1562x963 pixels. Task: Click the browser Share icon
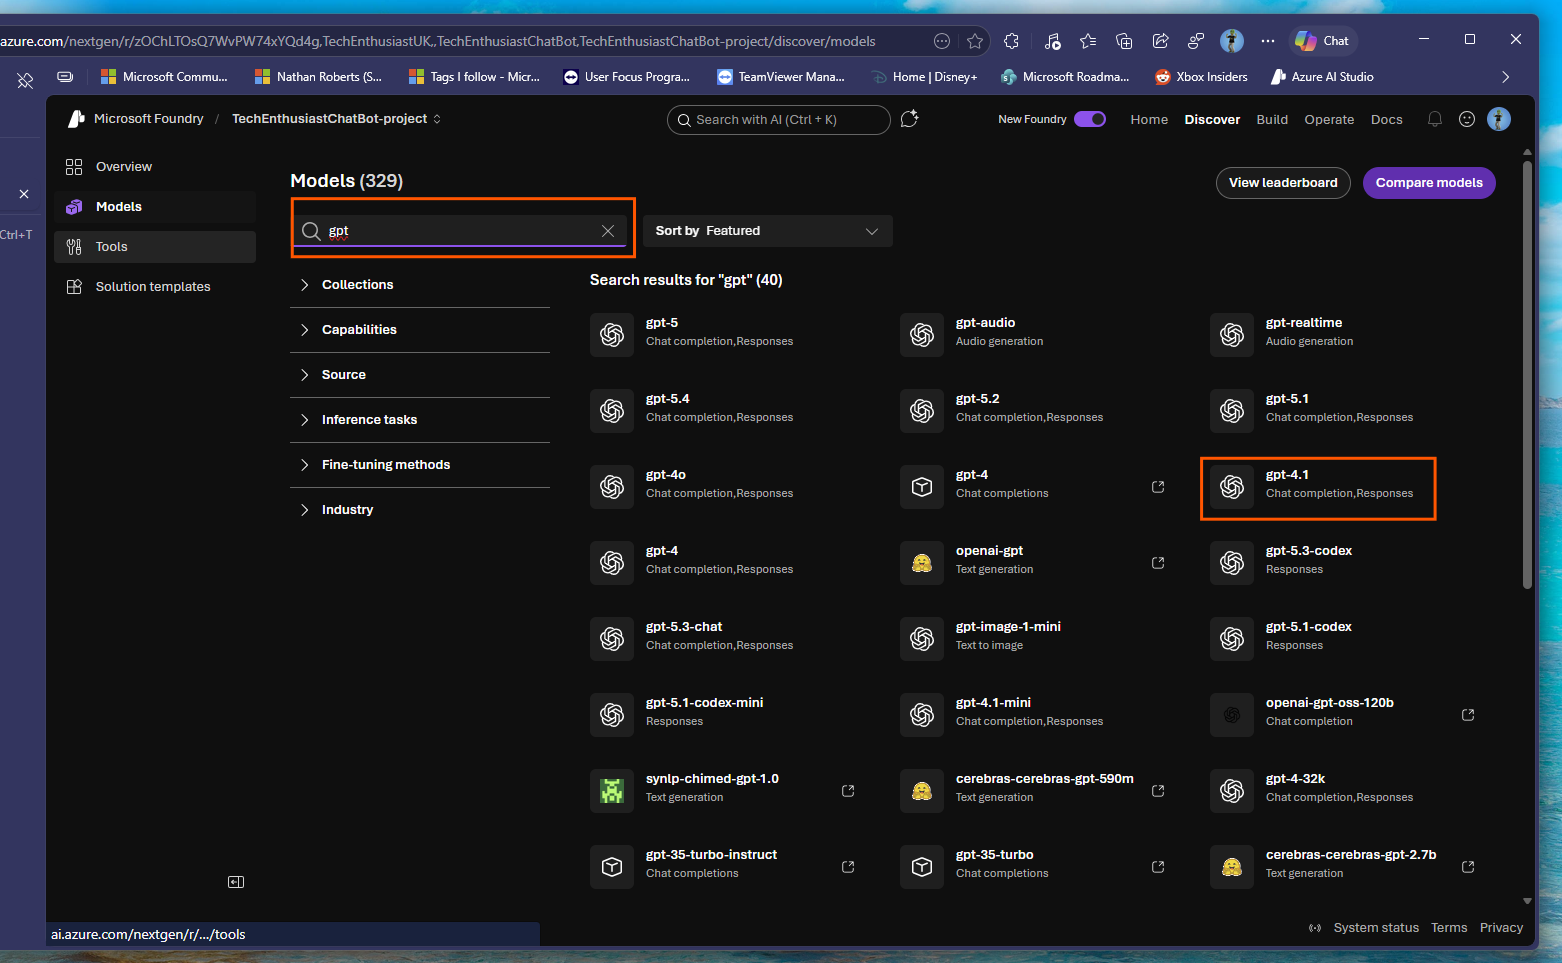(1160, 41)
